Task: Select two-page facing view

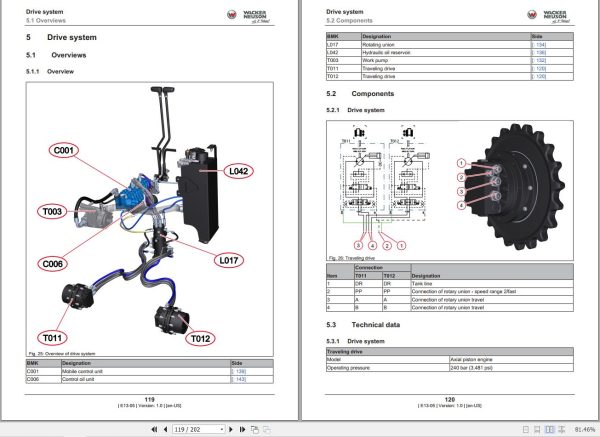Action: click(x=549, y=430)
